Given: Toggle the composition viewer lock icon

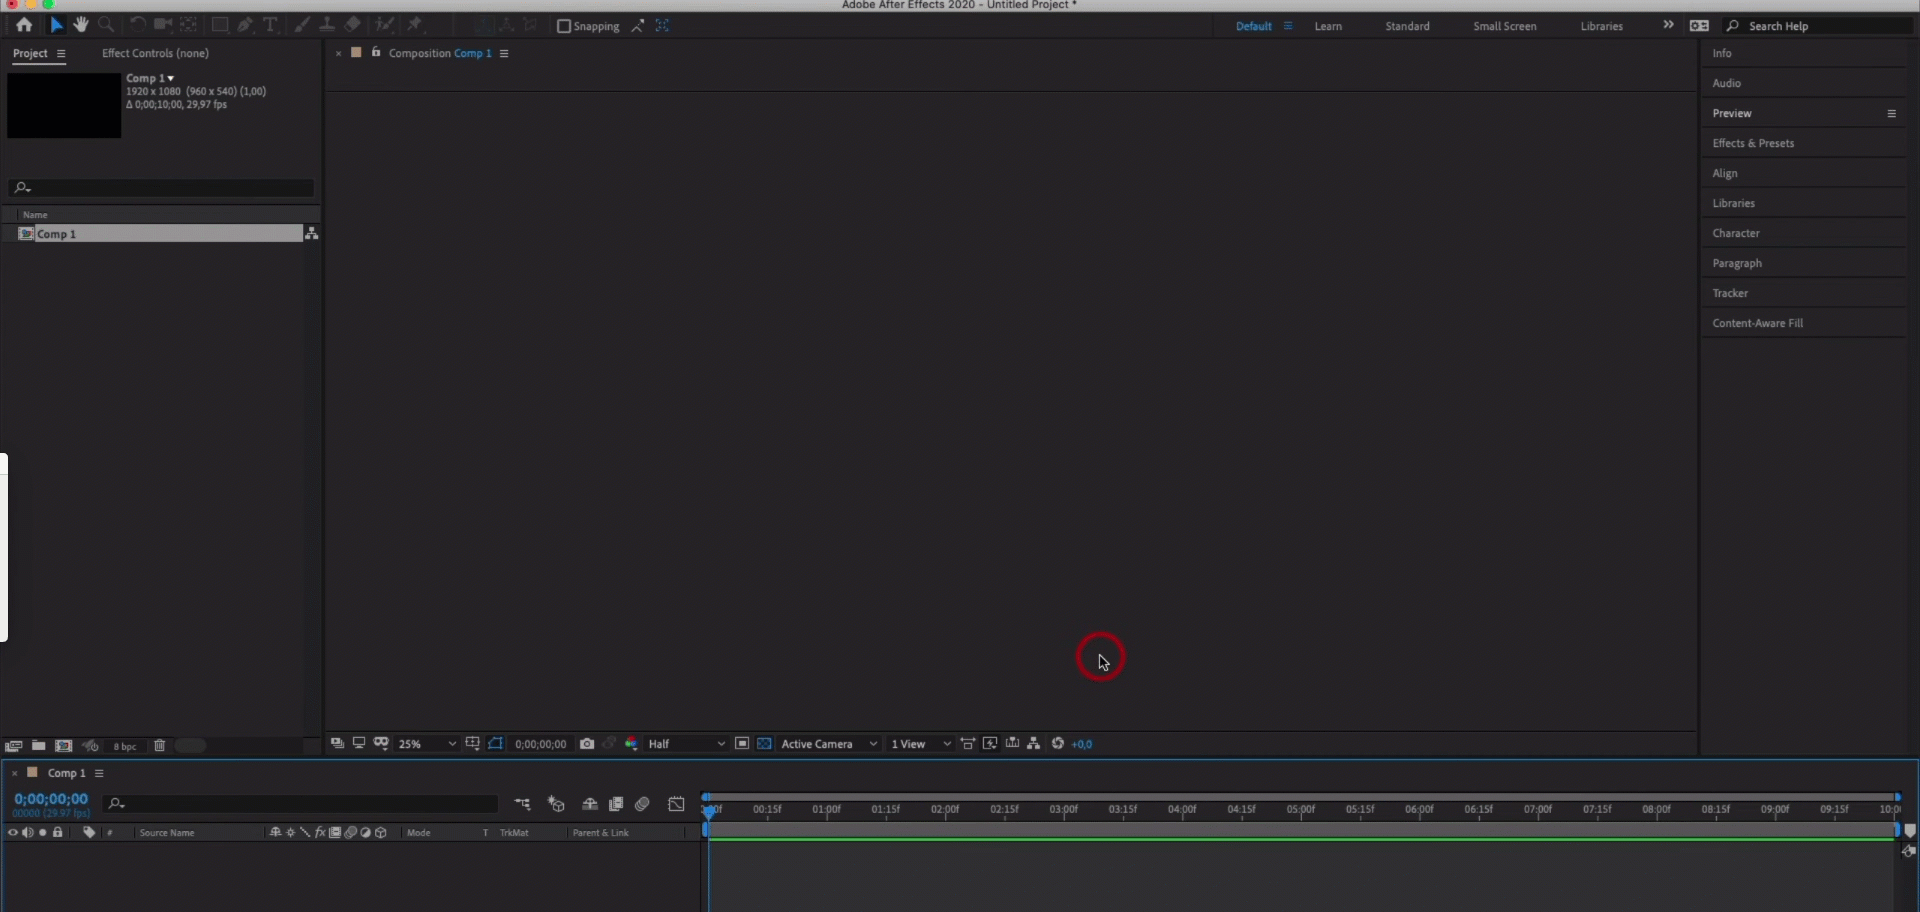Looking at the screenshot, I should tap(376, 53).
